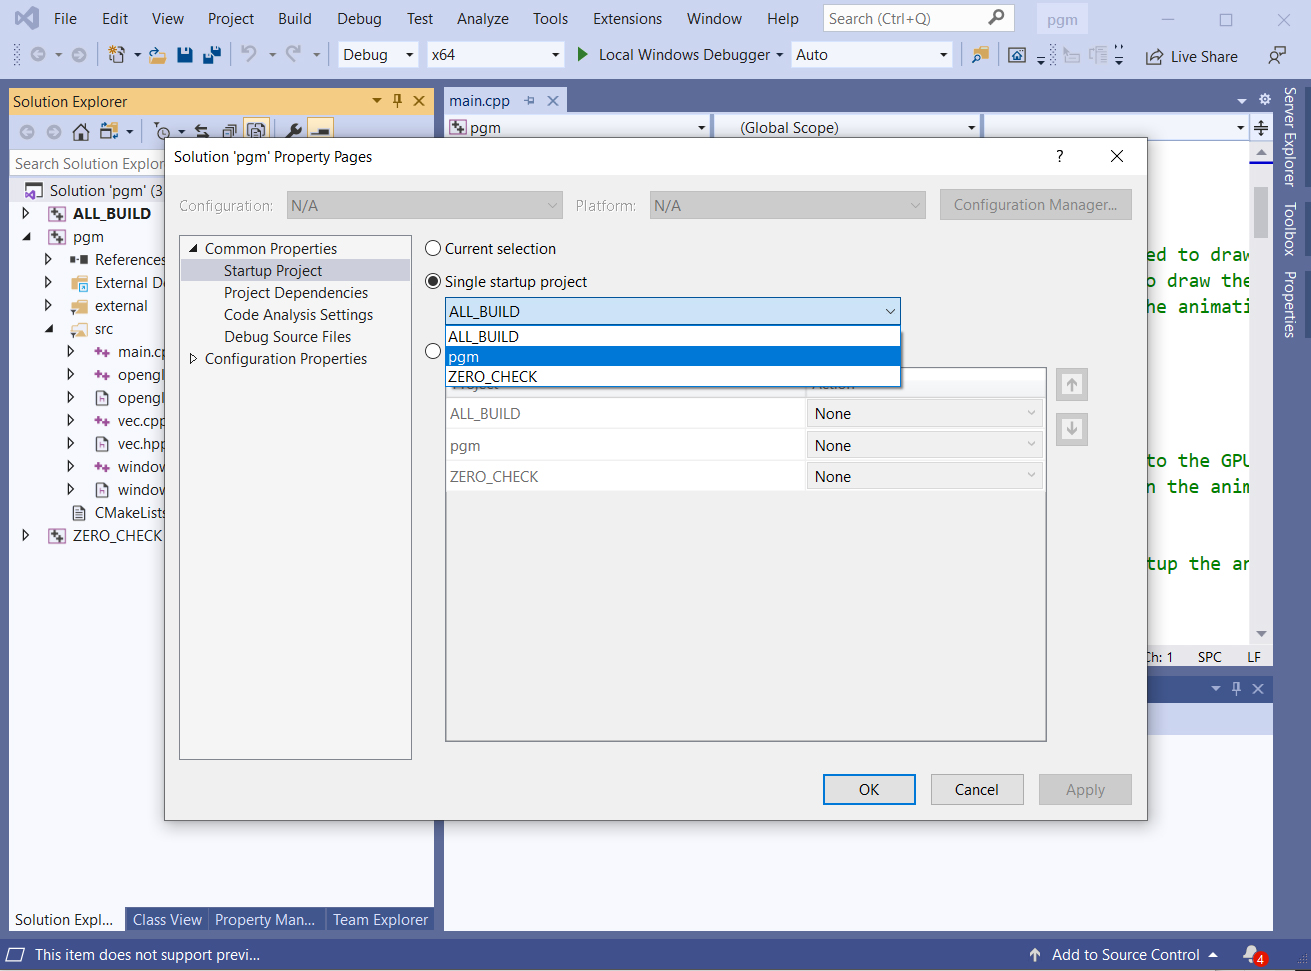Screen dimensions: 1311x971
Task: Pin the Solution Explorer panel
Action: 397,101
